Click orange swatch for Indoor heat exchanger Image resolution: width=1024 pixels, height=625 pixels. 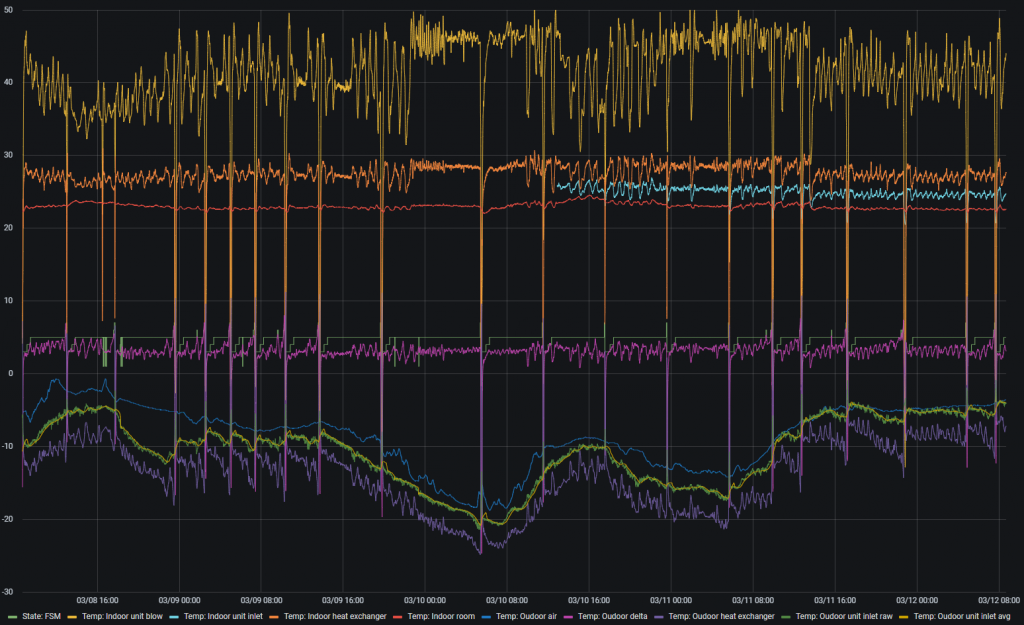click(276, 616)
